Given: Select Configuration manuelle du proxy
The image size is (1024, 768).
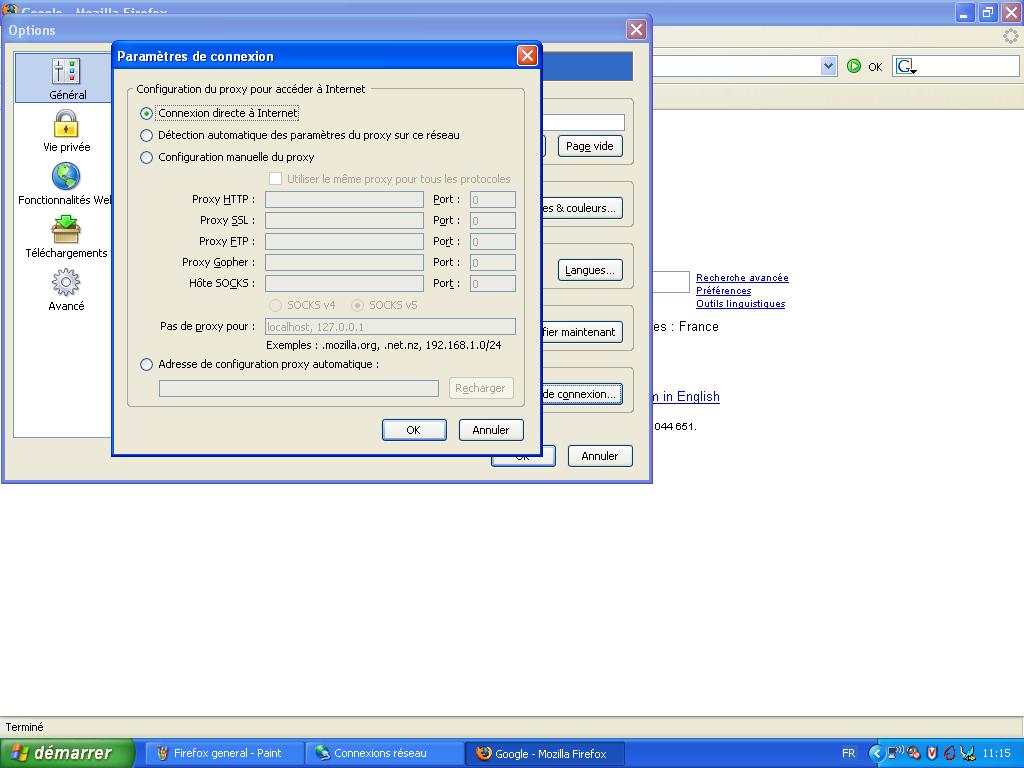Looking at the screenshot, I should coord(147,158).
